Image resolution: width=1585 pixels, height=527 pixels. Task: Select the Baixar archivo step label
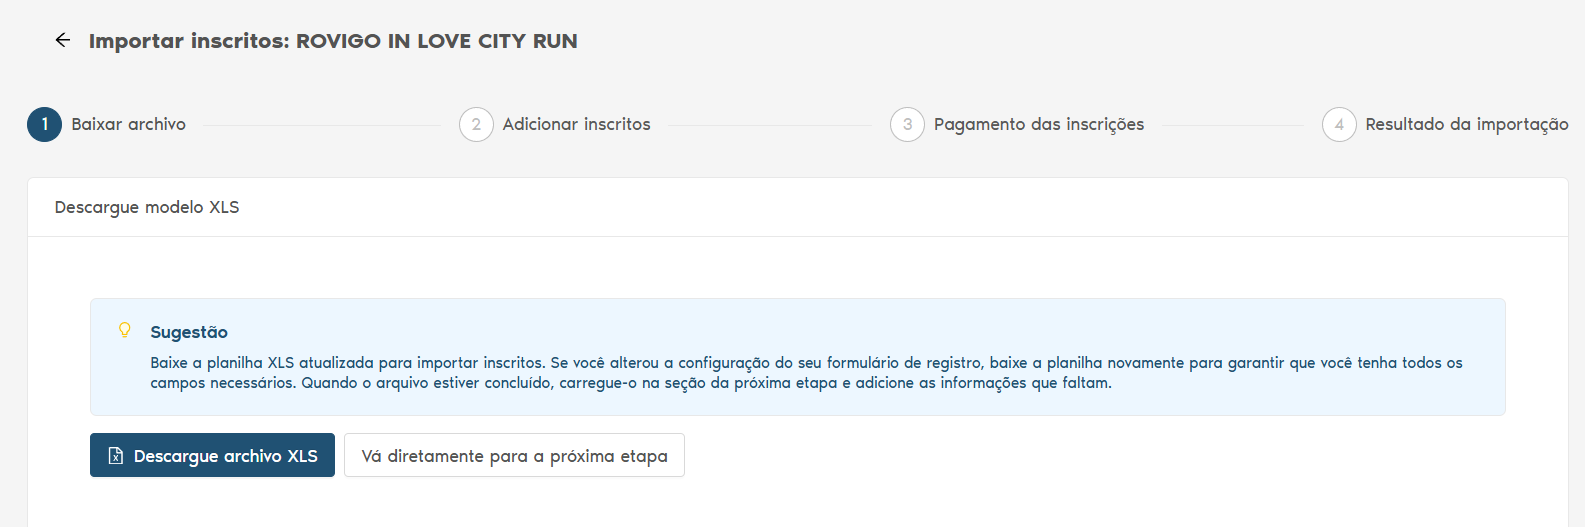tap(128, 125)
